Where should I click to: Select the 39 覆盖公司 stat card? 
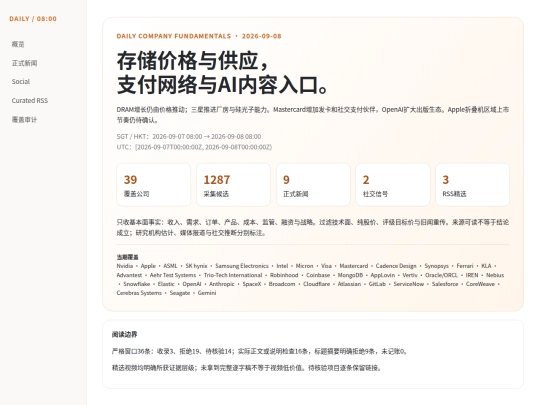(x=154, y=185)
